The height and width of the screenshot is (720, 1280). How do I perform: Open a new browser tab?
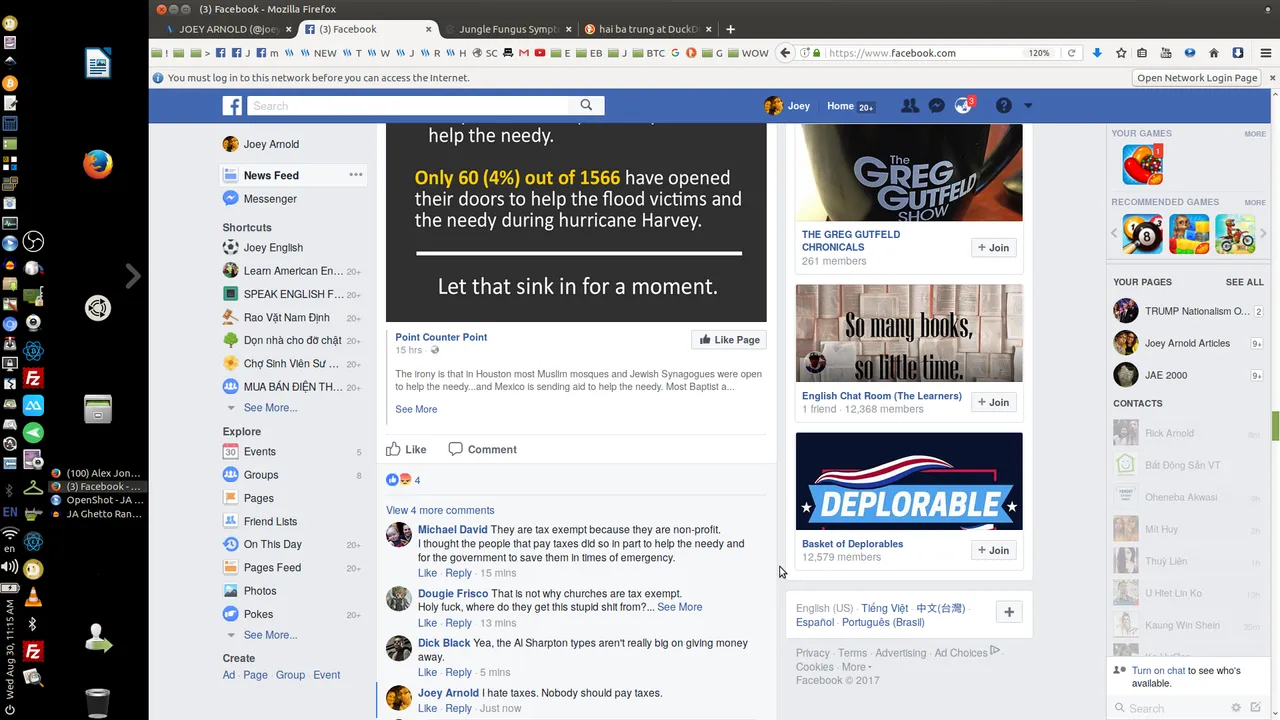730,29
